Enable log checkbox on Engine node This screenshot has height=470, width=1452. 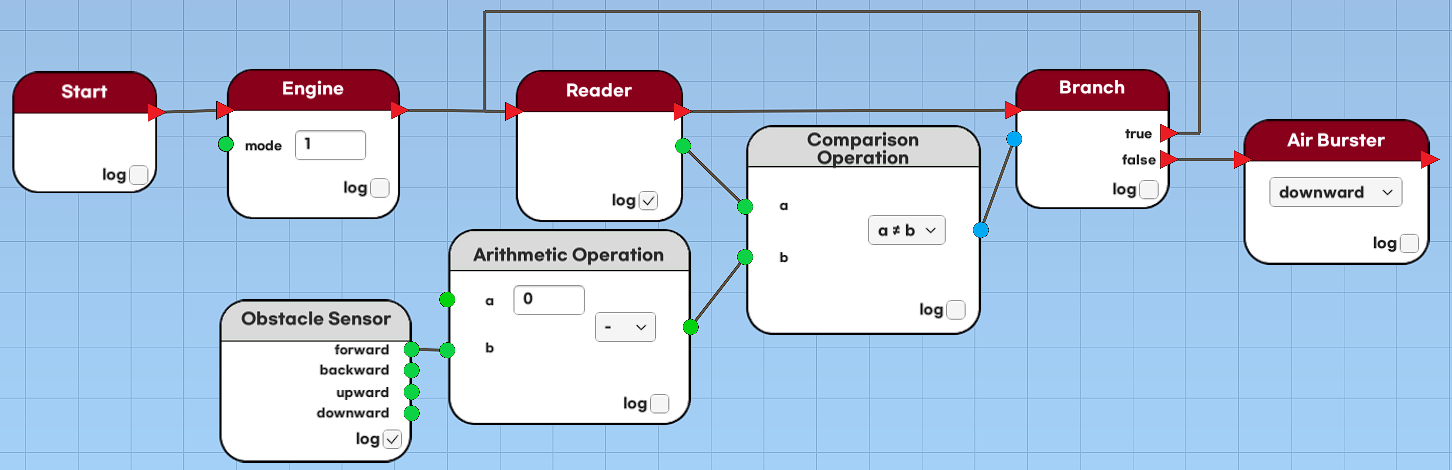tap(380, 188)
